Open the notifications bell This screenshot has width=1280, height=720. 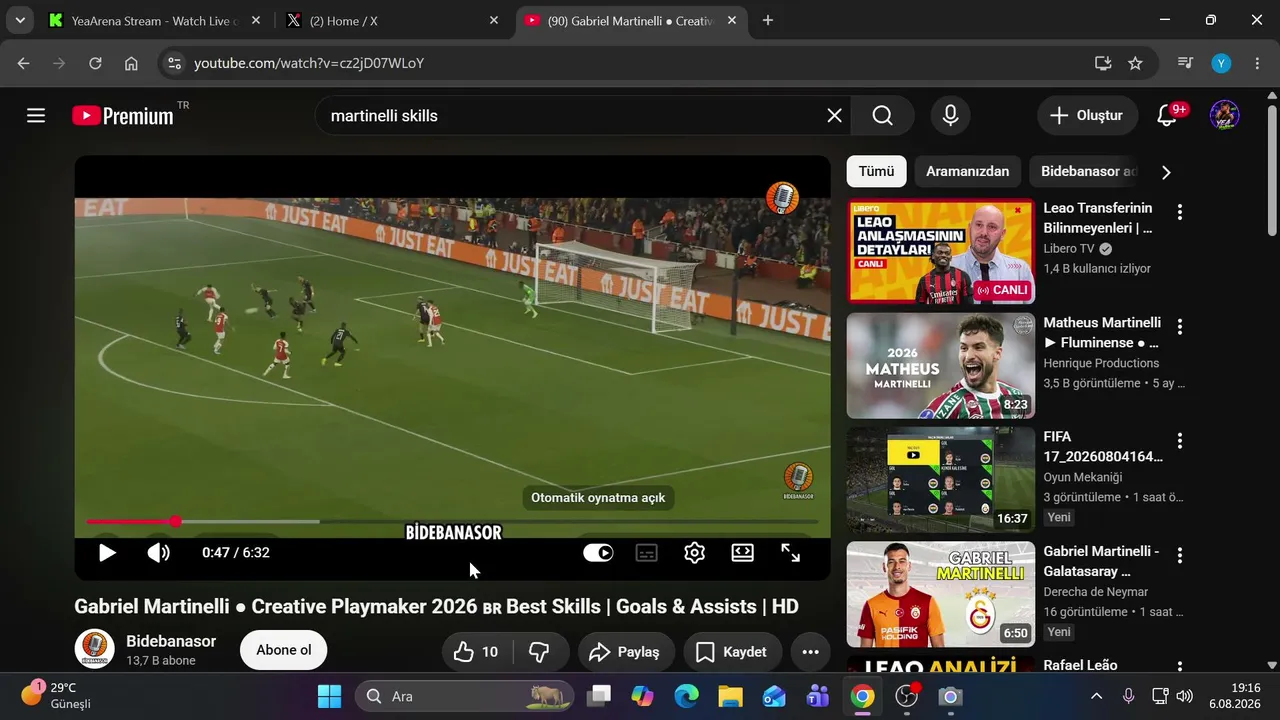point(1167,116)
